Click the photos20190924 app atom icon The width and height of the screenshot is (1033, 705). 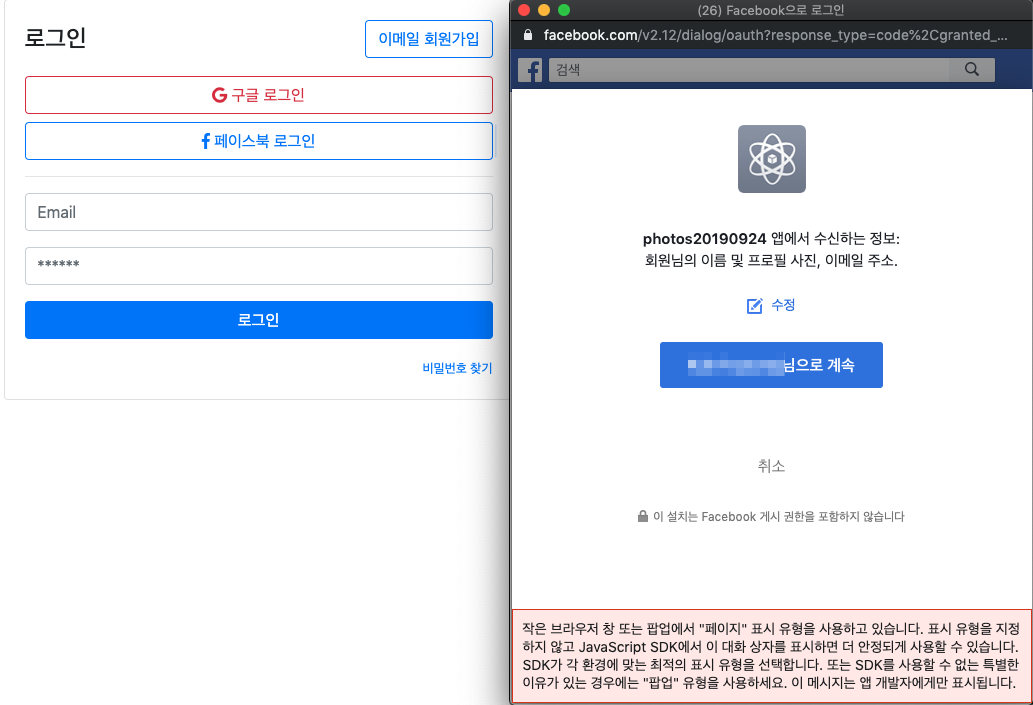click(771, 159)
